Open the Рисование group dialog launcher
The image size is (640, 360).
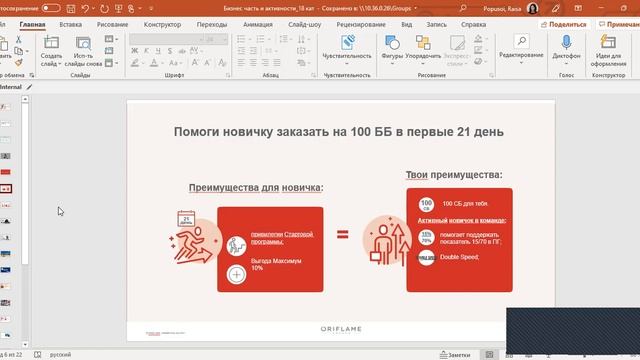tap(491, 76)
